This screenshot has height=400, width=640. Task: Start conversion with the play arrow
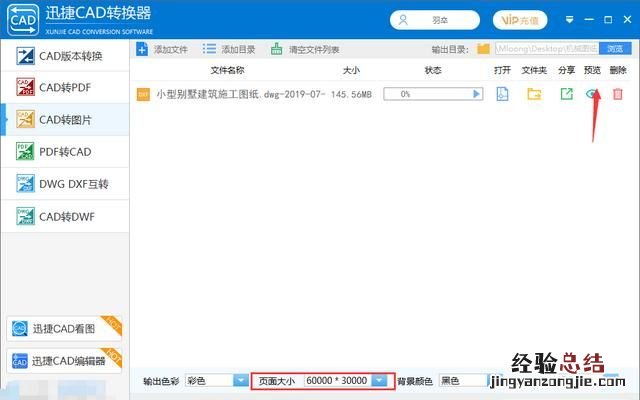coord(477,94)
